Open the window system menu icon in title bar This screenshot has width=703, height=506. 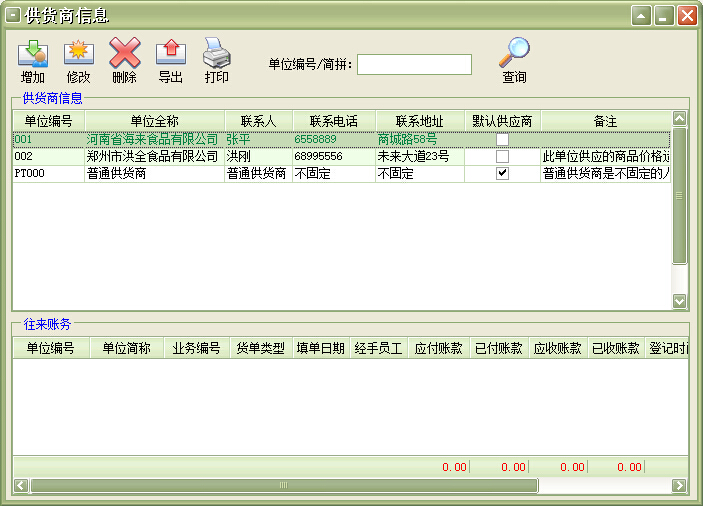pyautogui.click(x=13, y=15)
